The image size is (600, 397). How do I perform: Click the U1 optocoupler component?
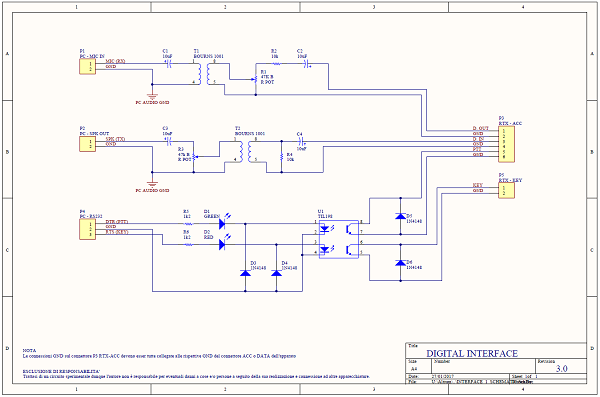point(339,239)
